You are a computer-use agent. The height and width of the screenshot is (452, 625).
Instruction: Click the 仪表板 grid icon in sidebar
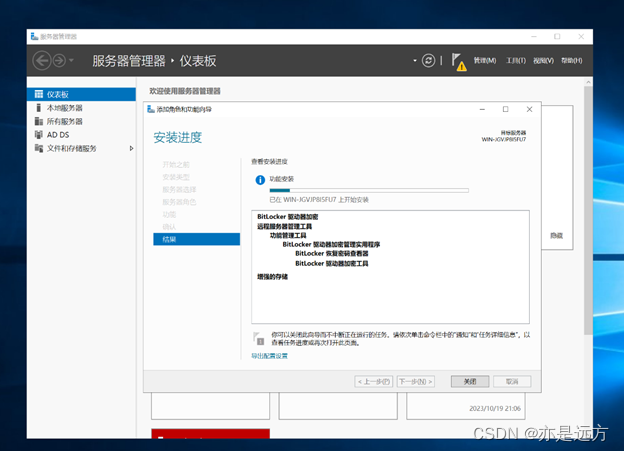(39, 94)
